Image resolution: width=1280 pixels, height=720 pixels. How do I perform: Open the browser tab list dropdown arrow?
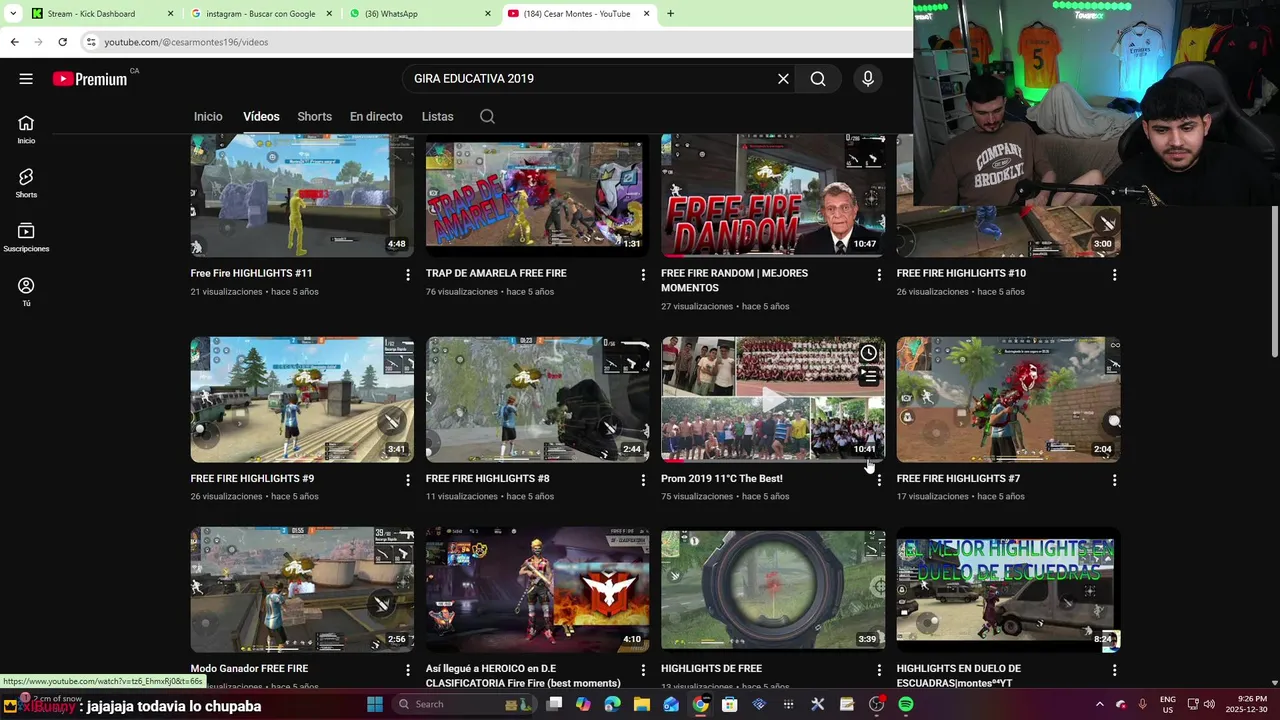(x=12, y=14)
